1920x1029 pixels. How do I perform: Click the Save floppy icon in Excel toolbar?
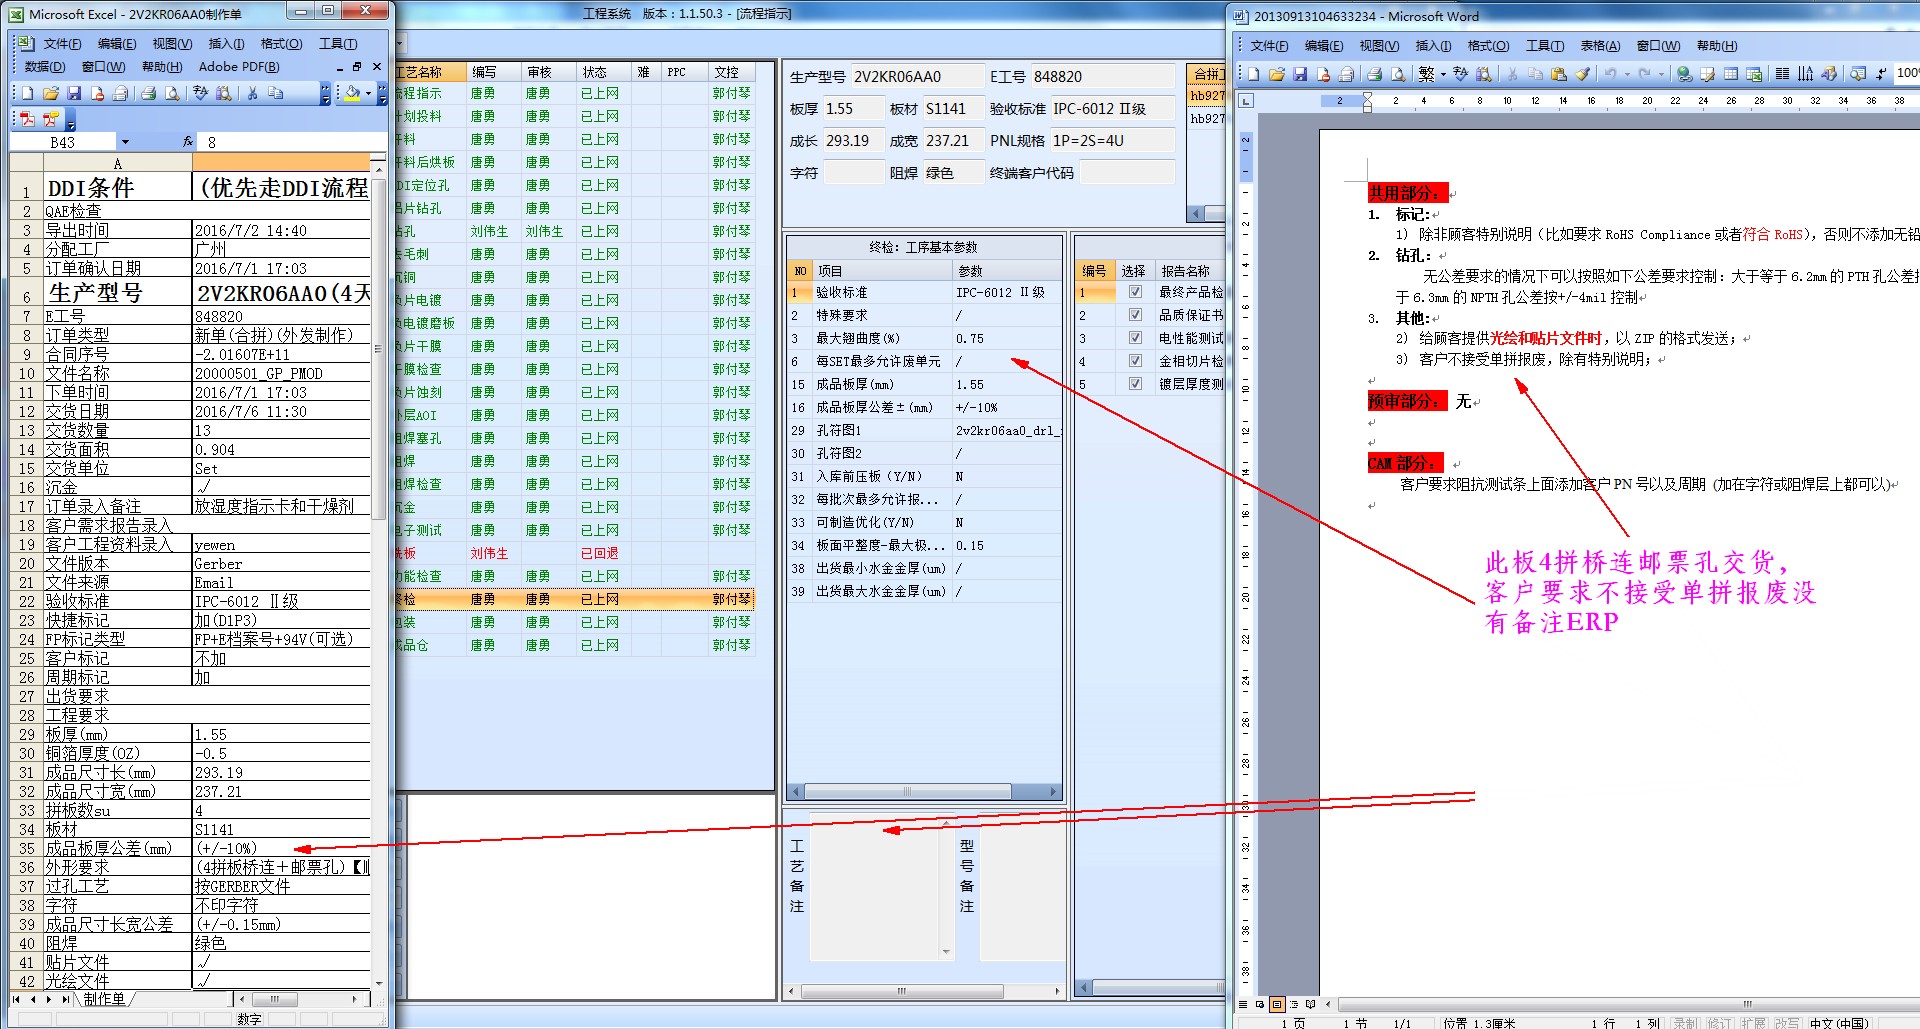click(74, 93)
